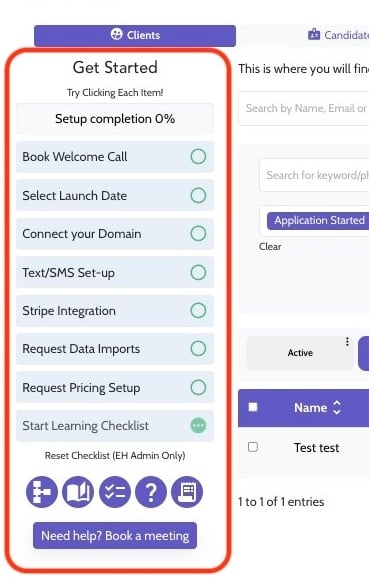This screenshot has width=369, height=584.
Task: Click the green dots icon on Start Learning Checklist
Action: 198,425
